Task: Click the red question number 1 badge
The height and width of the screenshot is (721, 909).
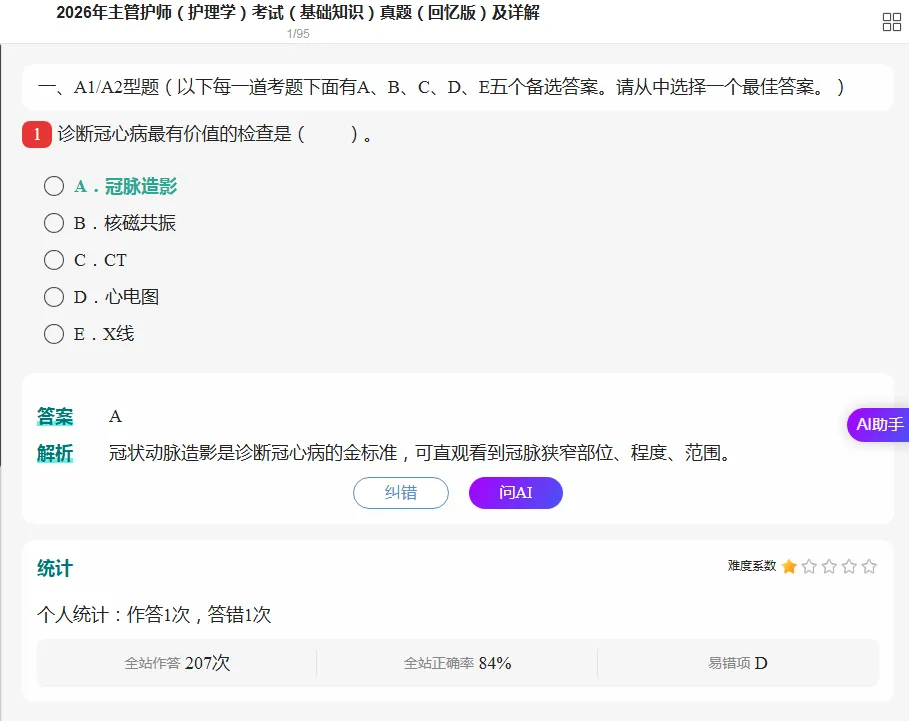Action: click(37, 134)
